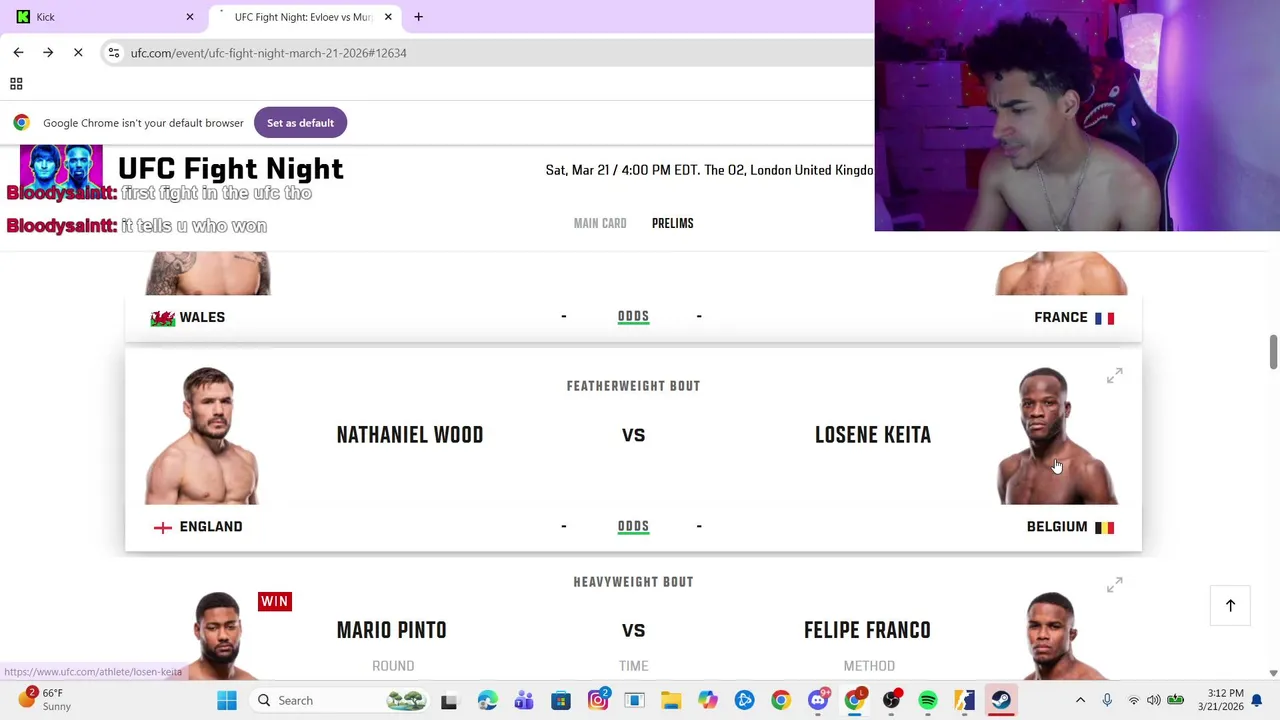Set Chrome as default browser

300,123
